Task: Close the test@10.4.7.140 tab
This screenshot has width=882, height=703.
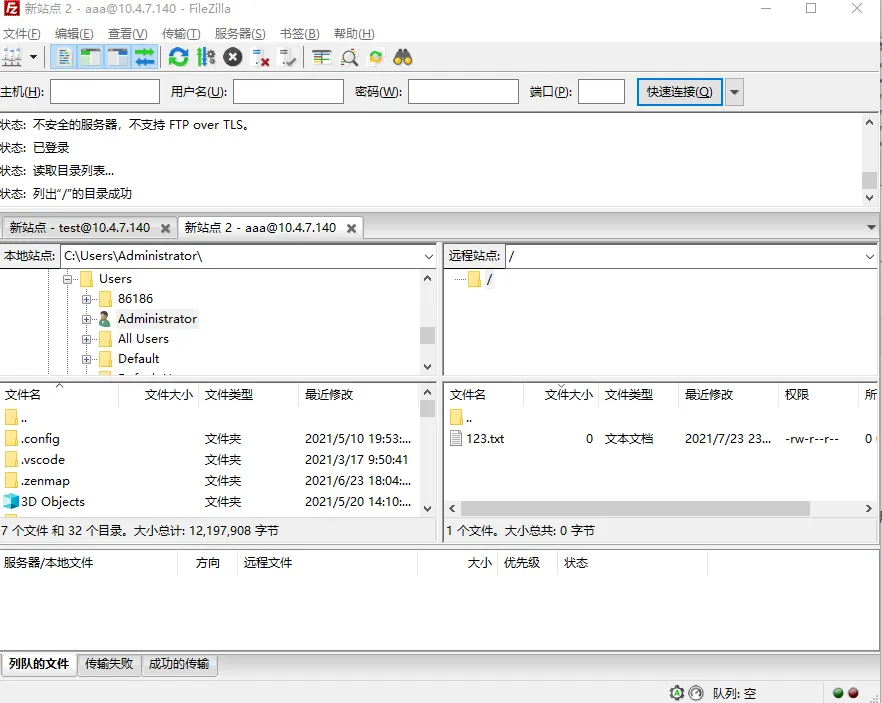Action: (165, 228)
